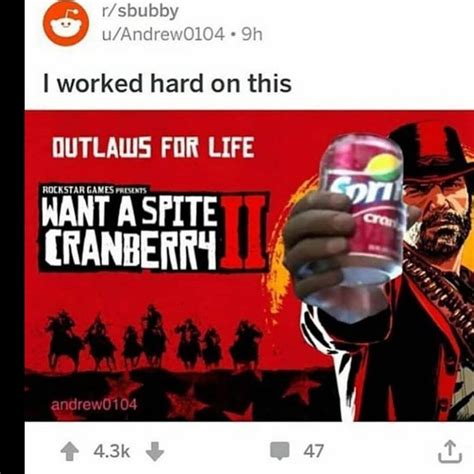
Task: Click the 4.3k vote count
Action: click(112, 451)
